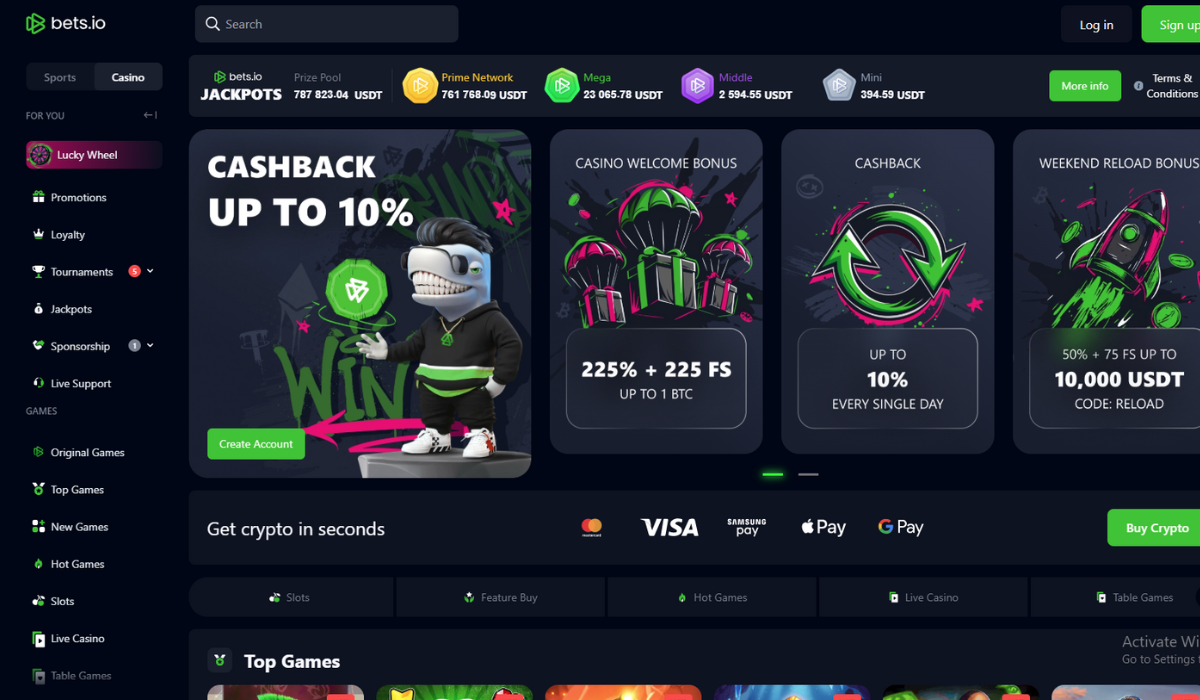The width and height of the screenshot is (1200, 700).
Task: Click the Create Account button
Action: coord(256,444)
